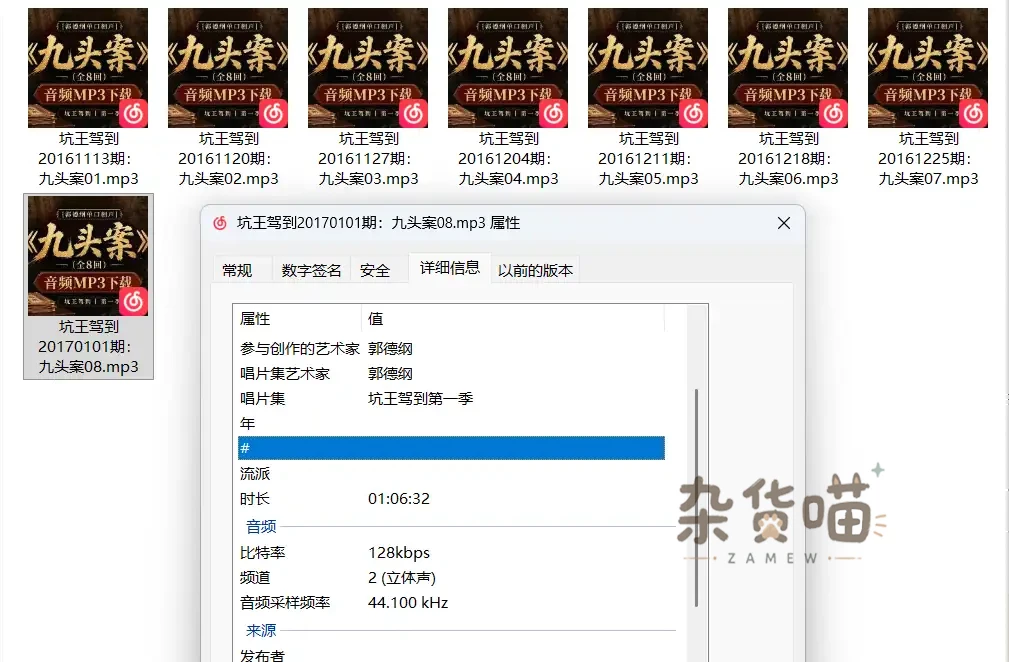Image resolution: width=1009 pixels, height=662 pixels.
Task: Select the 九头案06.mp3 file thumbnail
Action: 788,68
